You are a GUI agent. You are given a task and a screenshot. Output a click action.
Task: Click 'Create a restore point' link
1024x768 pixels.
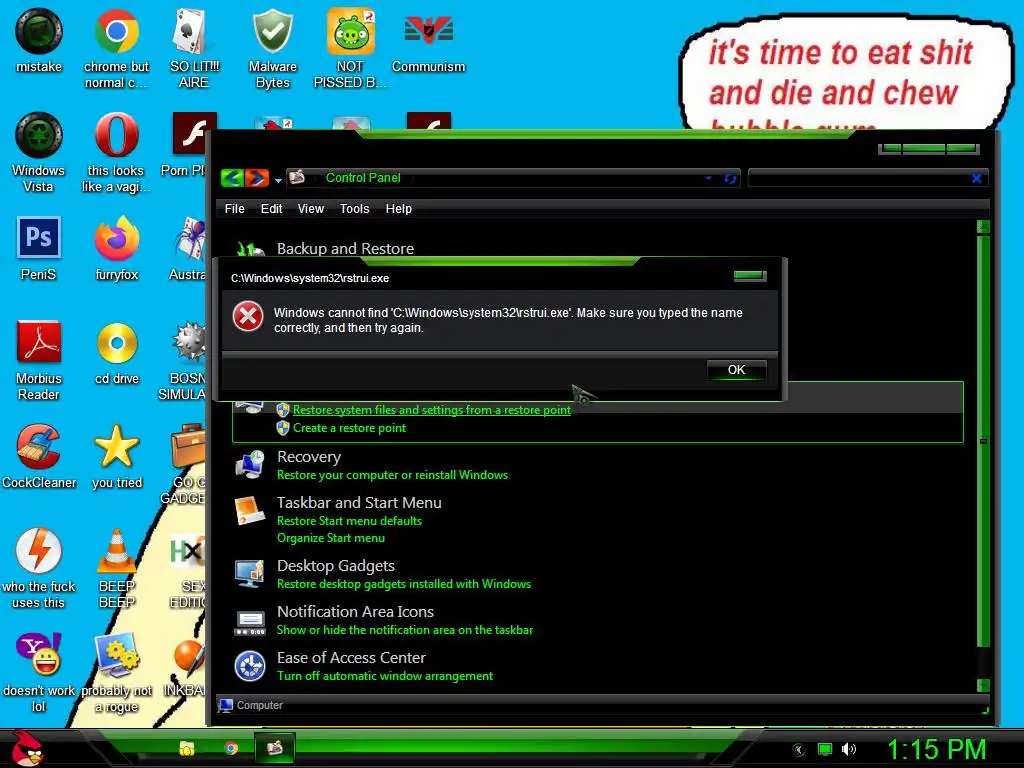pos(349,428)
